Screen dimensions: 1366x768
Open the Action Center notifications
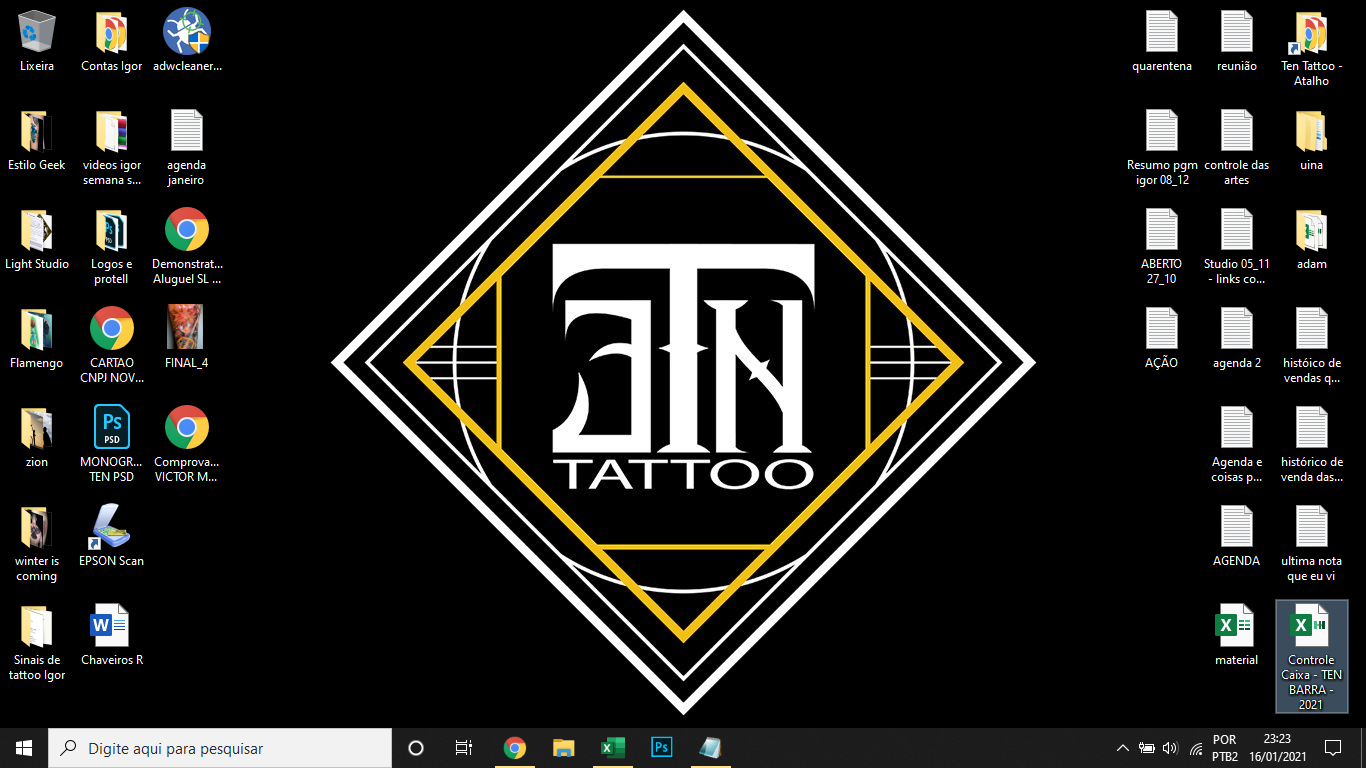pos(1334,747)
